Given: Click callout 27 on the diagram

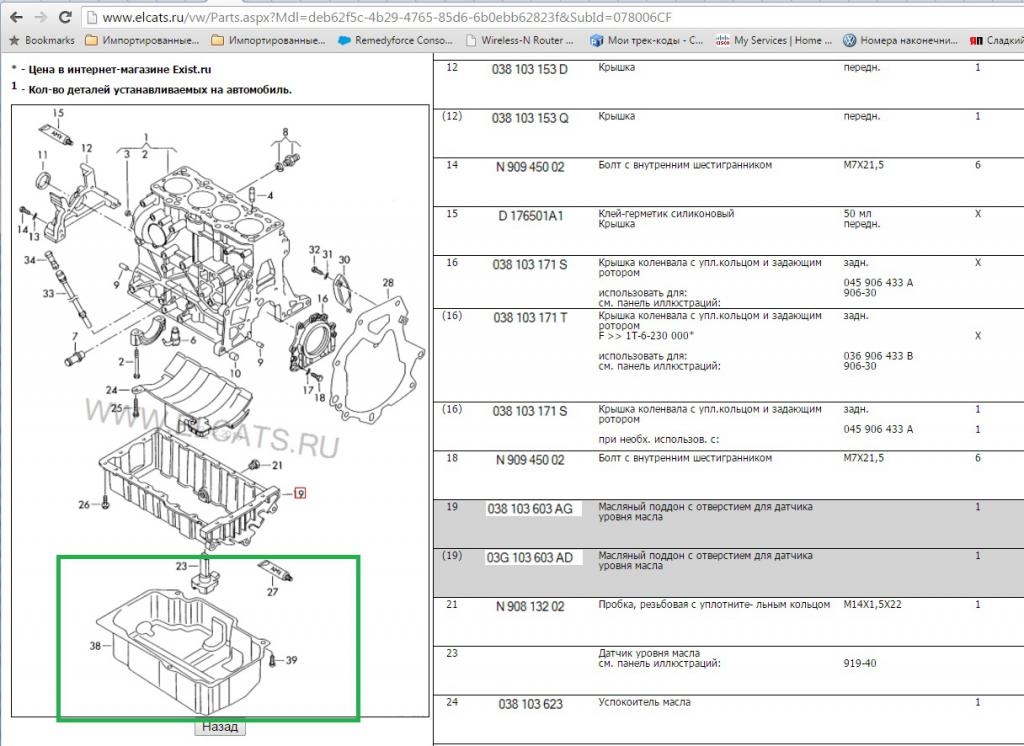Looking at the screenshot, I should 272,592.
